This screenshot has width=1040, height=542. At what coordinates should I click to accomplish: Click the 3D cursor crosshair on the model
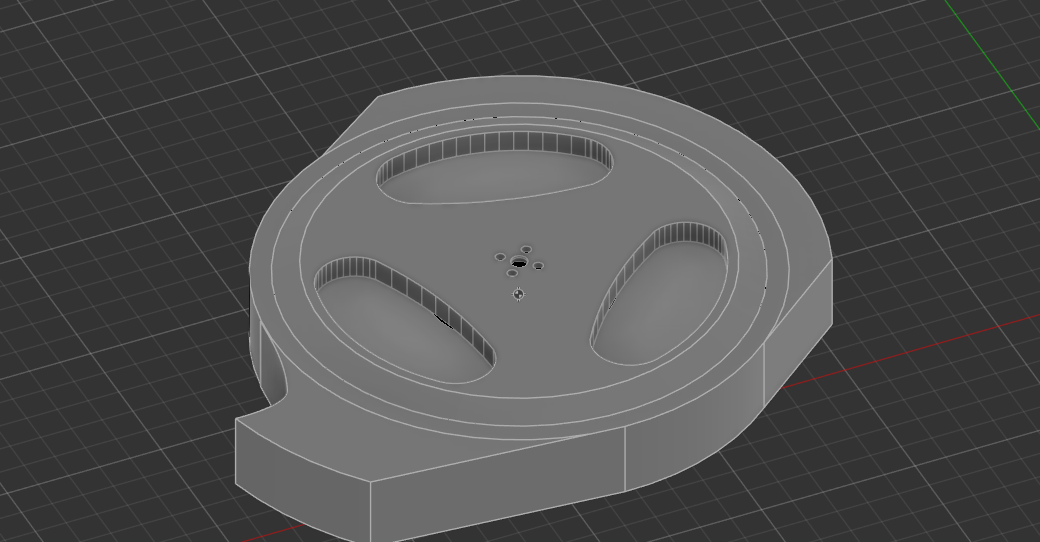click(x=518, y=294)
